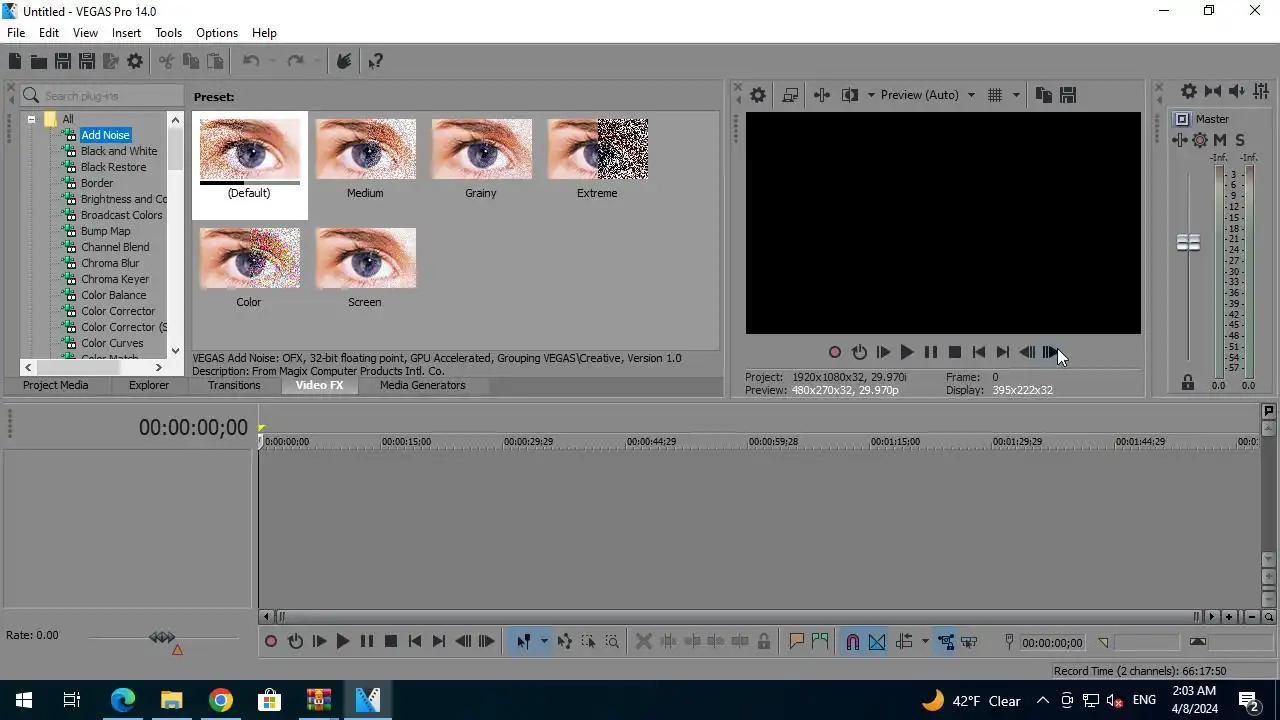Image resolution: width=1280 pixels, height=720 pixels.
Task: Stop playback in the Video Preview transport
Action: 955,352
